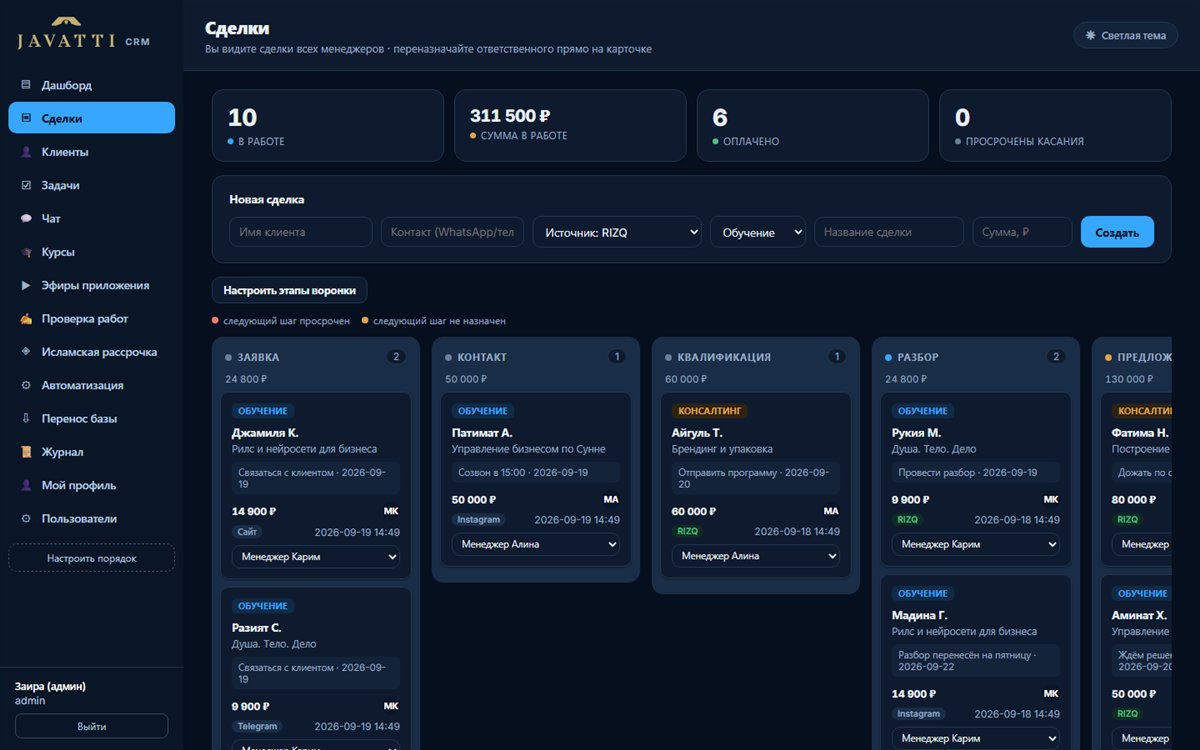This screenshot has width=1200, height=750.
Task: Click the Задачи checkbox icon
Action: tap(26, 185)
